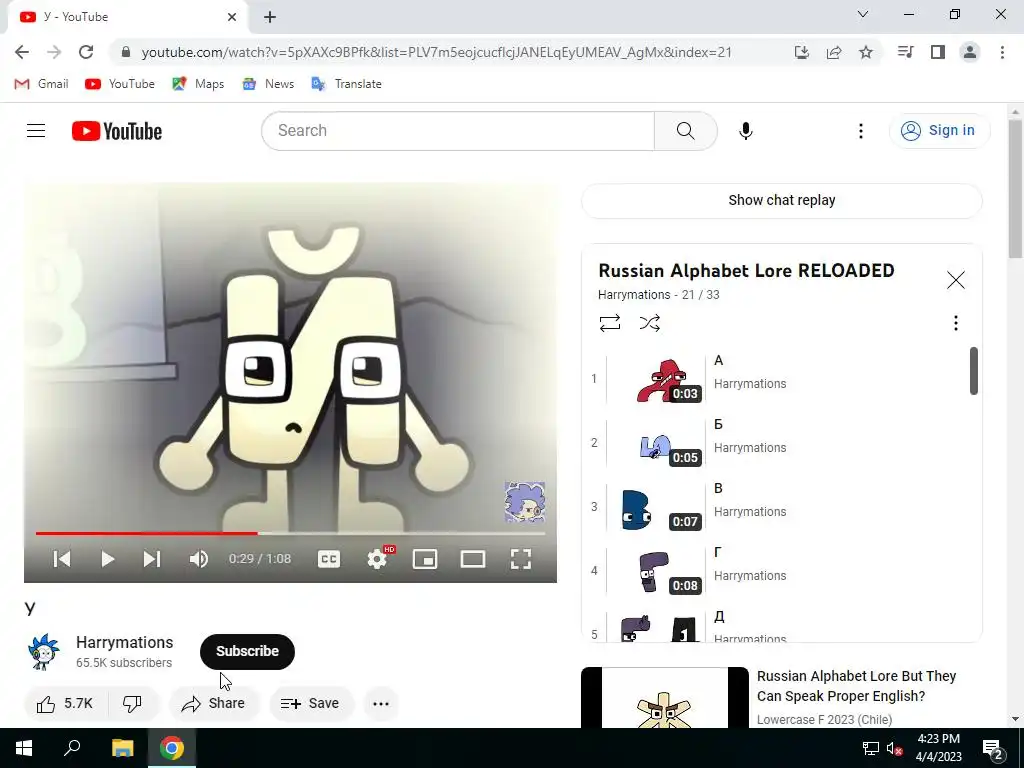Open News bookmark

pos(268,84)
